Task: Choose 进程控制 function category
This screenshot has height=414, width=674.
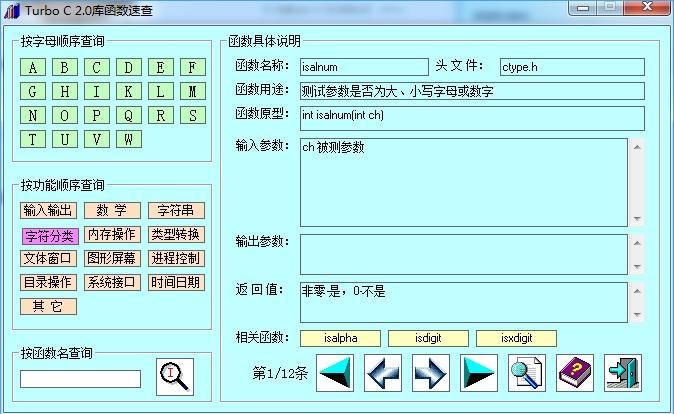Action: pos(176,258)
